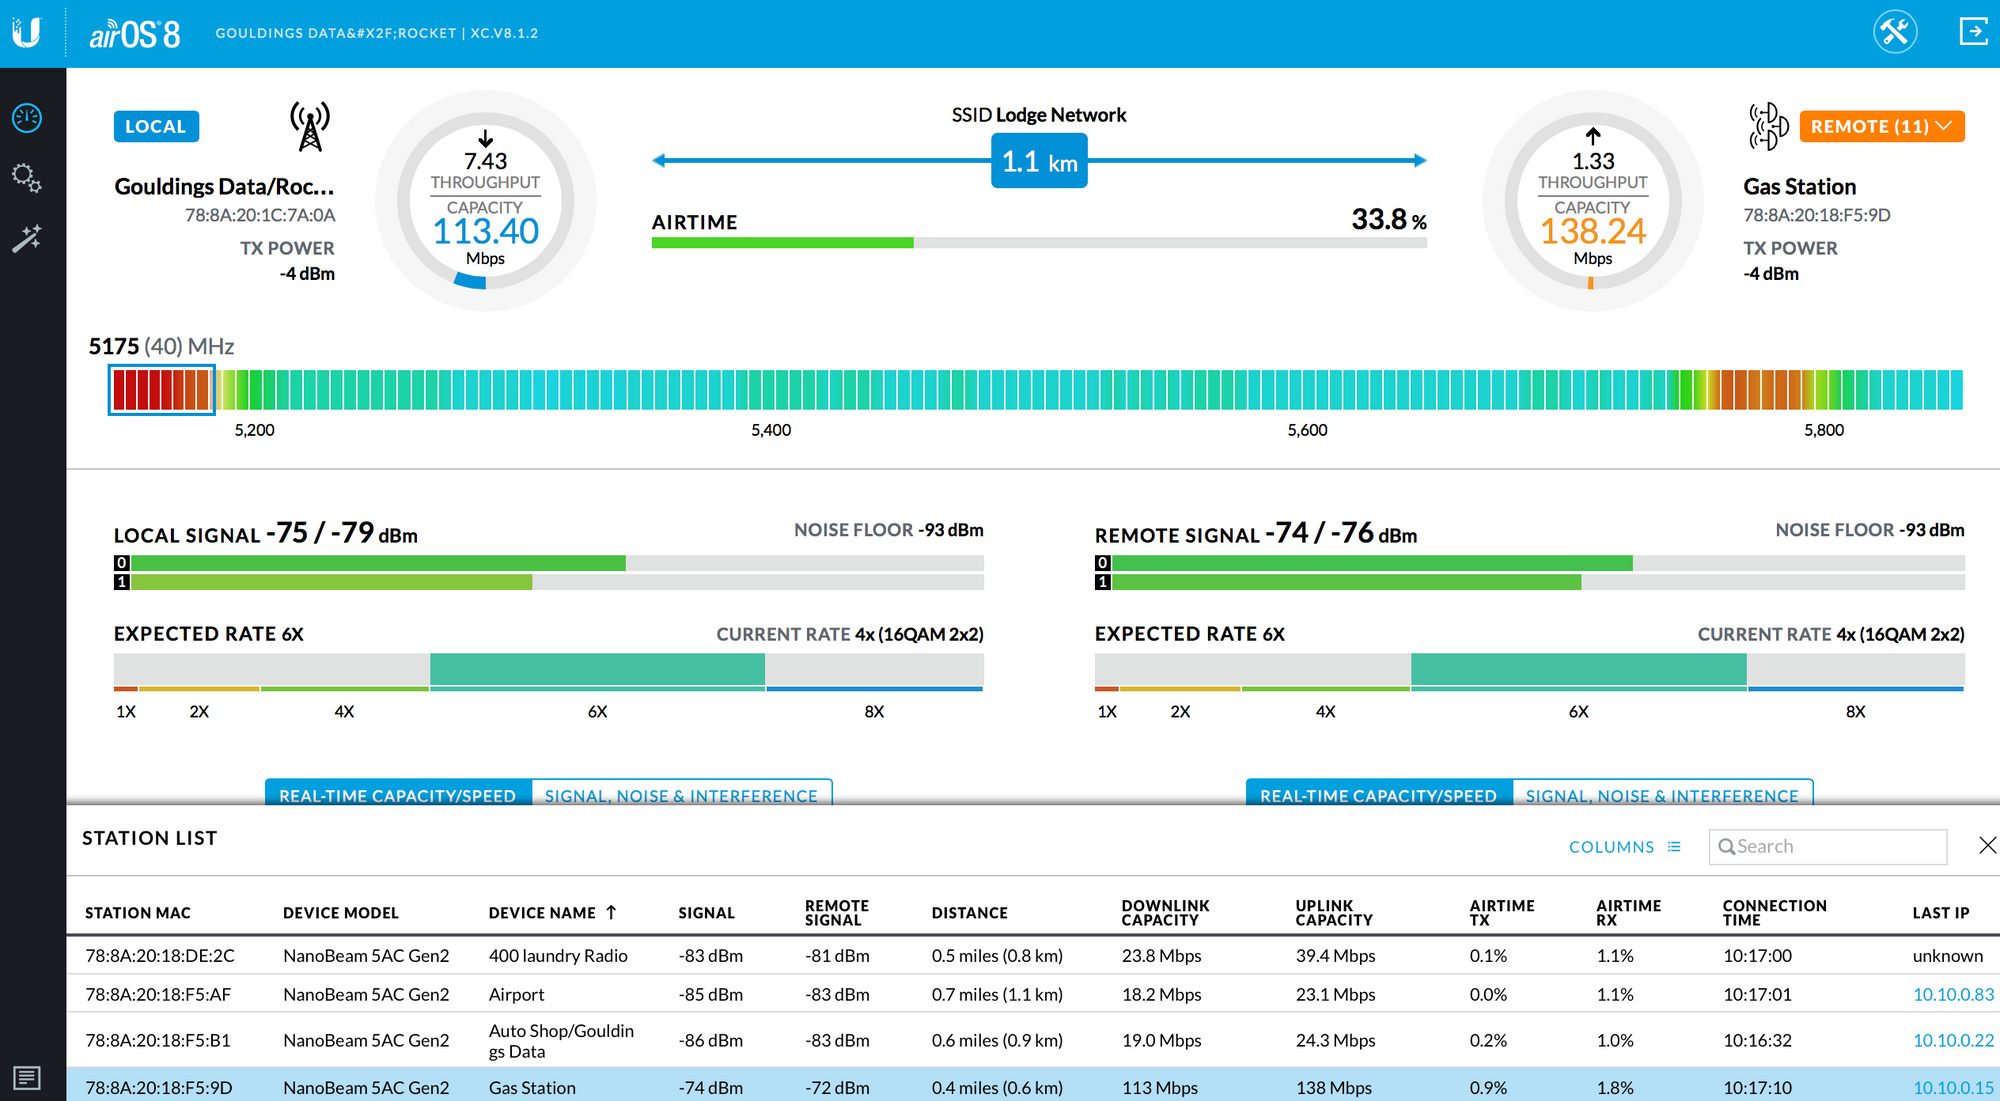Viewport: 2000px width, 1101px height.
Task: Open the dashboard gauge sidebar icon
Action: 27,118
